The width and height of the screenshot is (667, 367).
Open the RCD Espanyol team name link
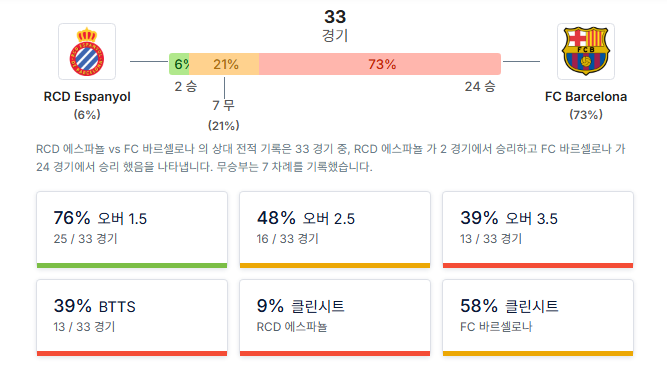click(87, 97)
